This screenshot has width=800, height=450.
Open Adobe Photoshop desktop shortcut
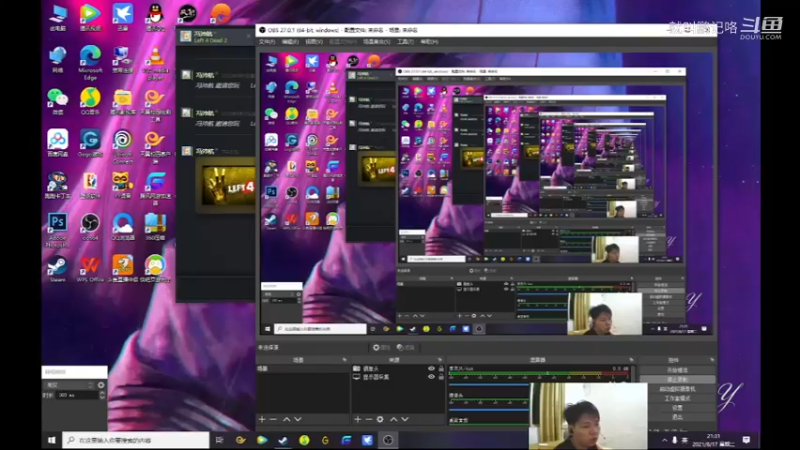[58, 230]
